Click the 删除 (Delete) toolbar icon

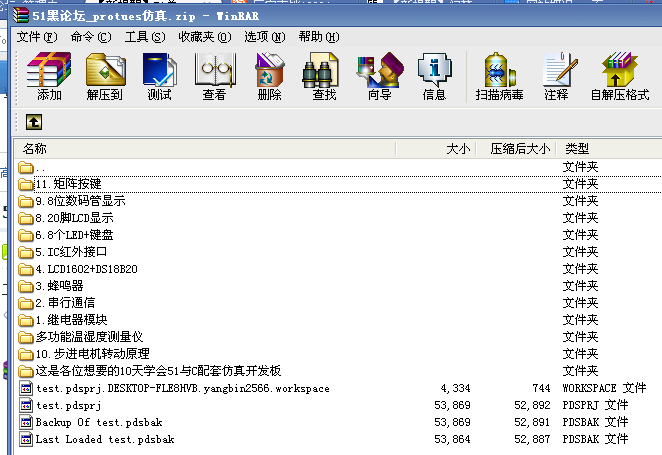269,76
